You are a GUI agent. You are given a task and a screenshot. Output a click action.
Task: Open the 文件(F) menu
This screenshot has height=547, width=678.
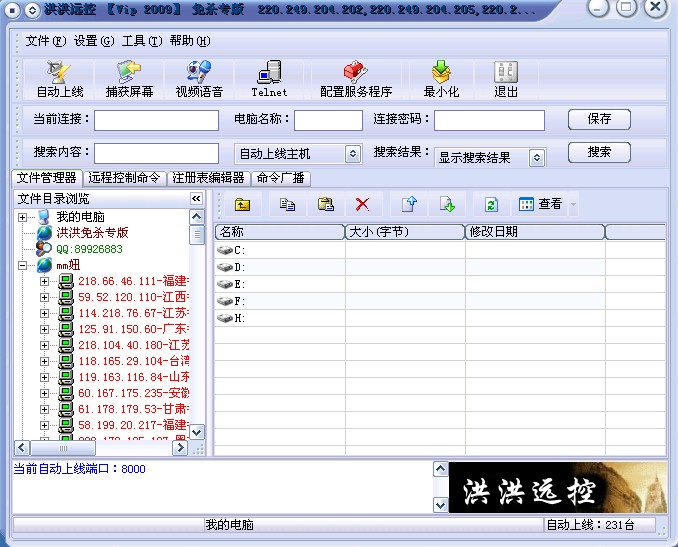point(45,42)
